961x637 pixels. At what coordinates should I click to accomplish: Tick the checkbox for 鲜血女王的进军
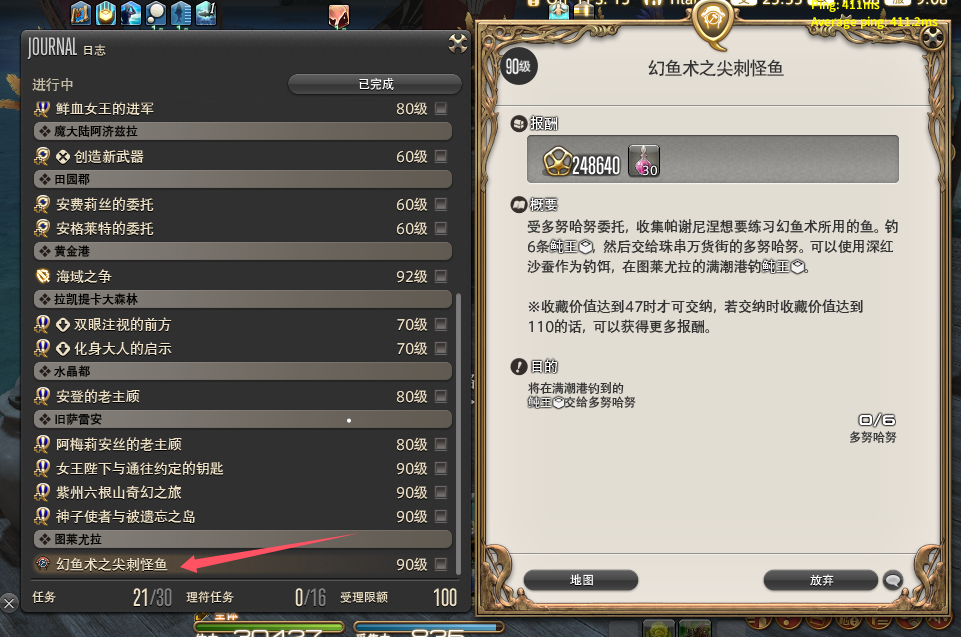441,109
